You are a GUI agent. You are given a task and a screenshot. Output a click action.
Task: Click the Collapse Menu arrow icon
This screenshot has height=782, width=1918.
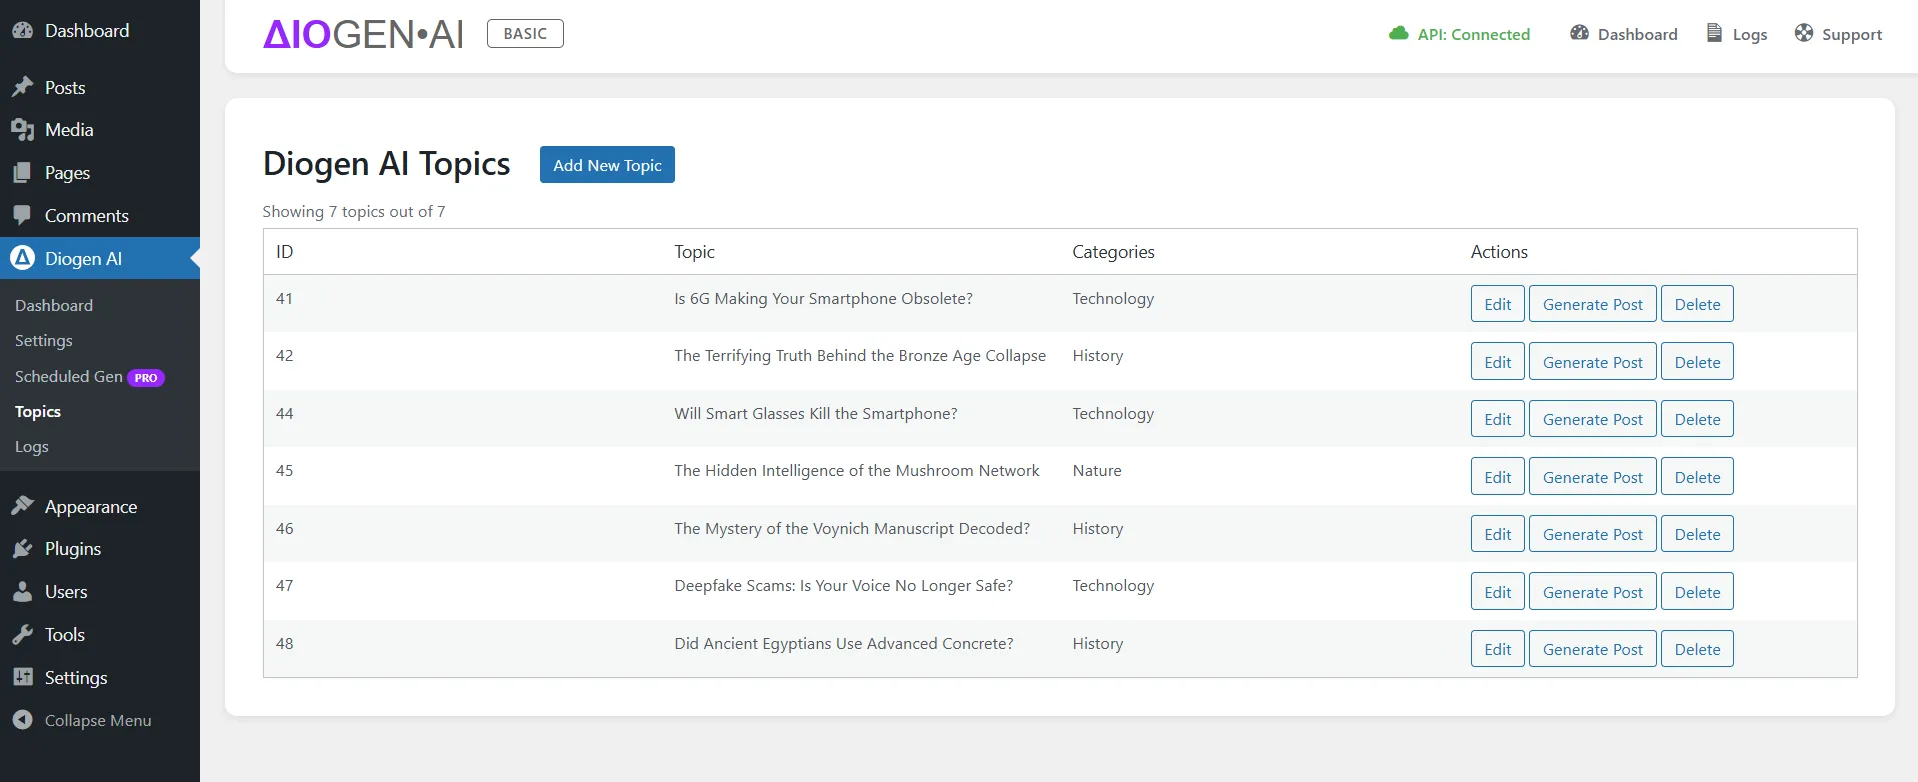tap(23, 720)
